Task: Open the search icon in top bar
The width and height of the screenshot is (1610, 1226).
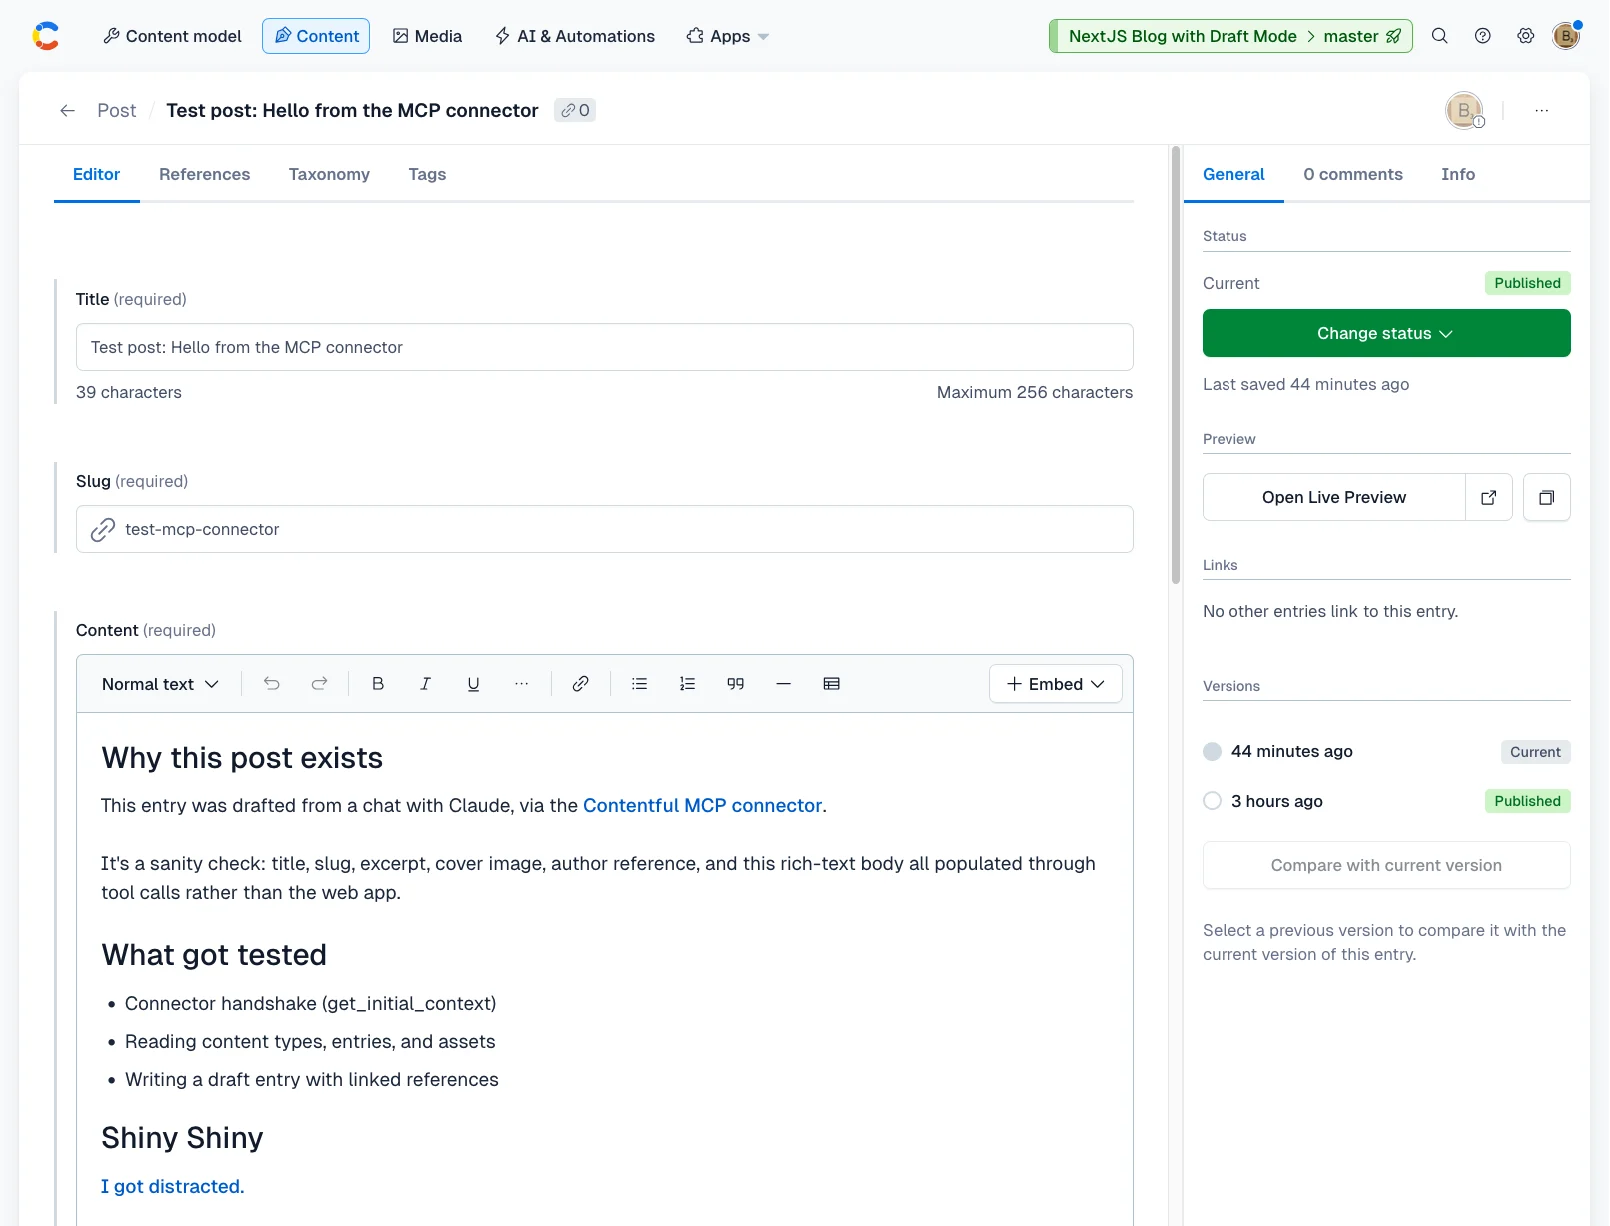Action: (1440, 36)
